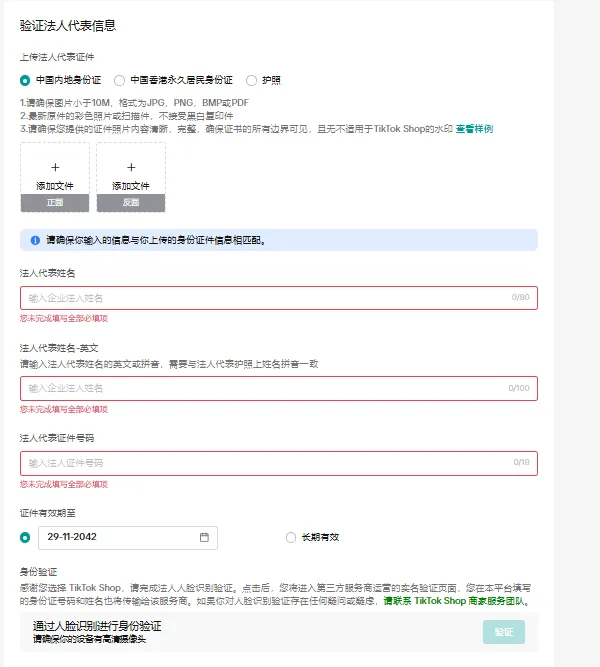Select the 护照 radio option
The width and height of the screenshot is (600, 667).
pos(251,80)
